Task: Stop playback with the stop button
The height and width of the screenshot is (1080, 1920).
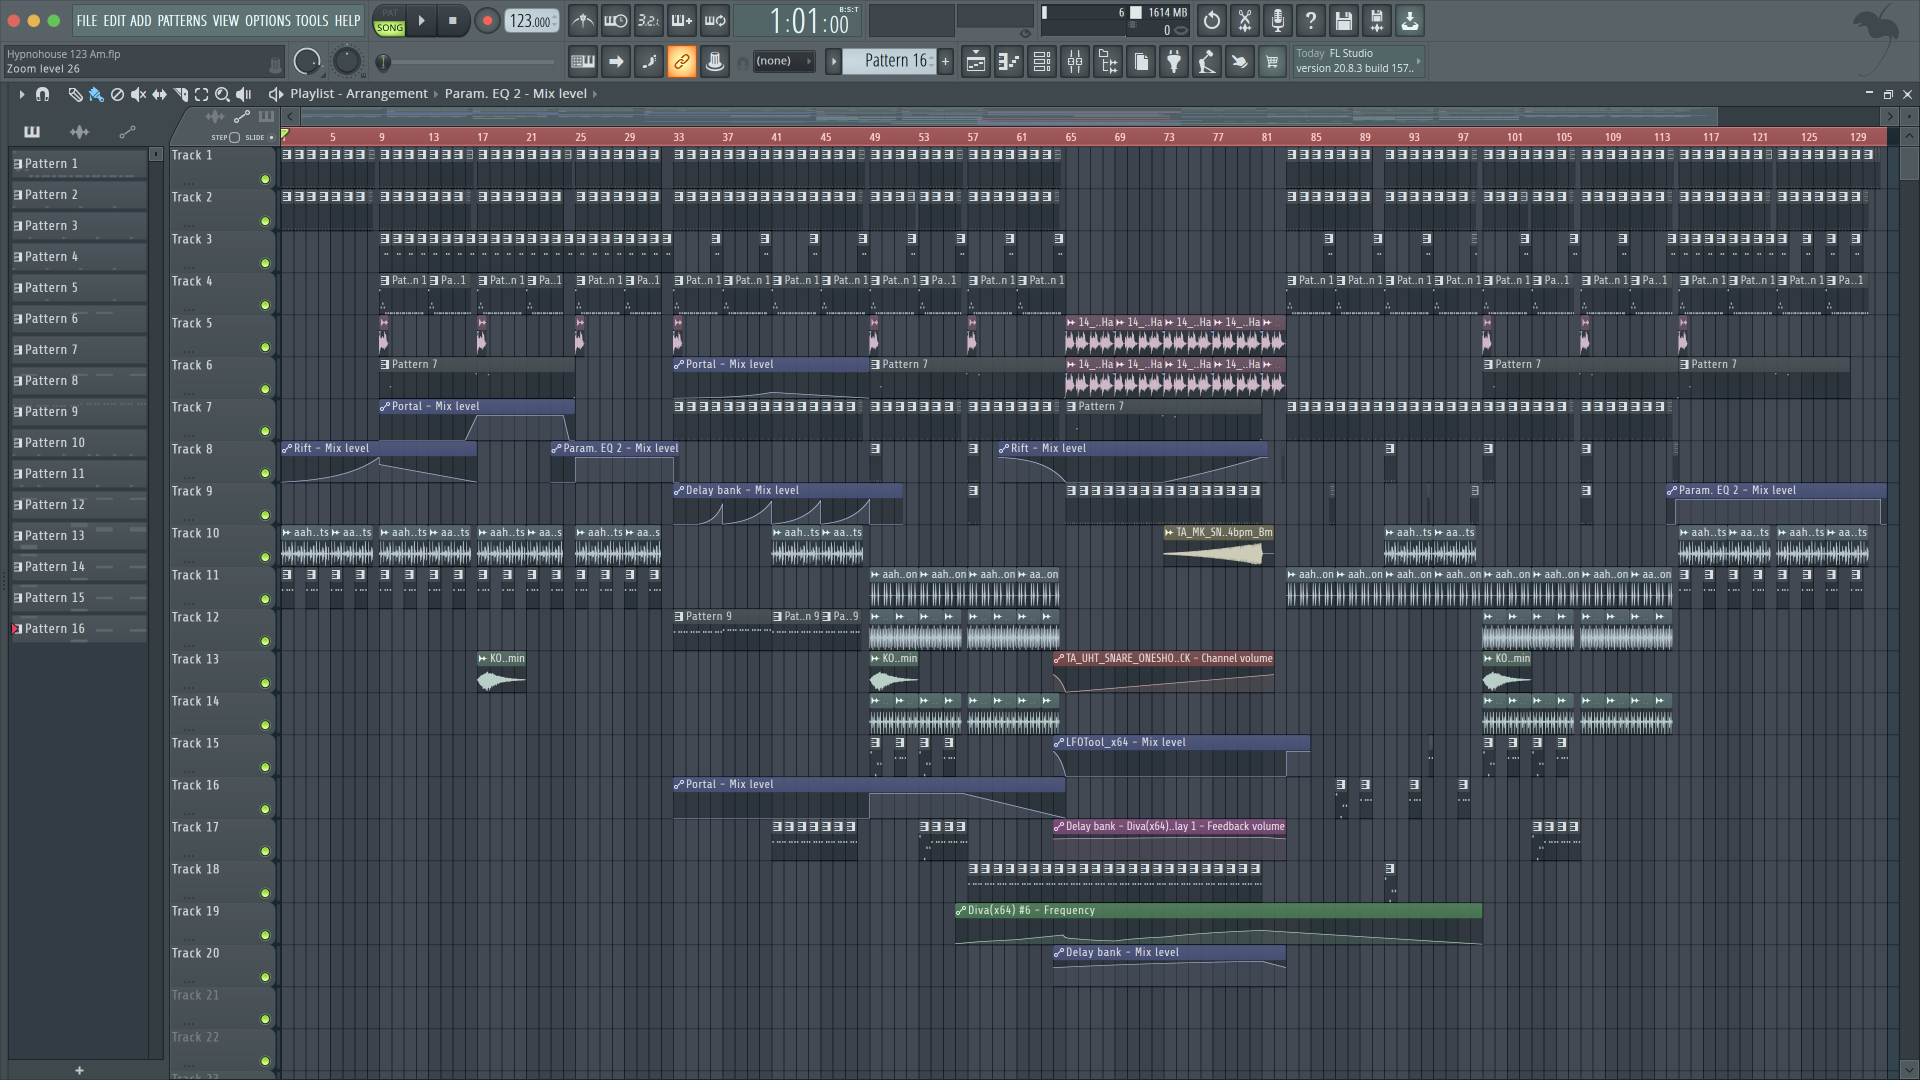Action: coord(452,20)
